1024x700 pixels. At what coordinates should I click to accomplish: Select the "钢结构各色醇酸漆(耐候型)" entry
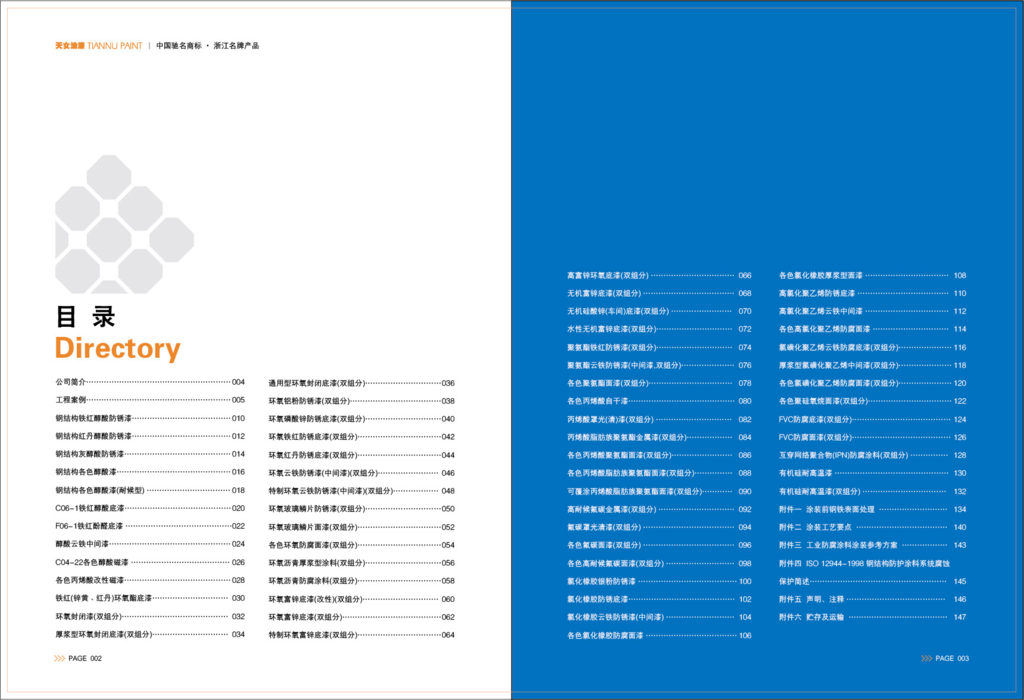[x=150, y=490]
